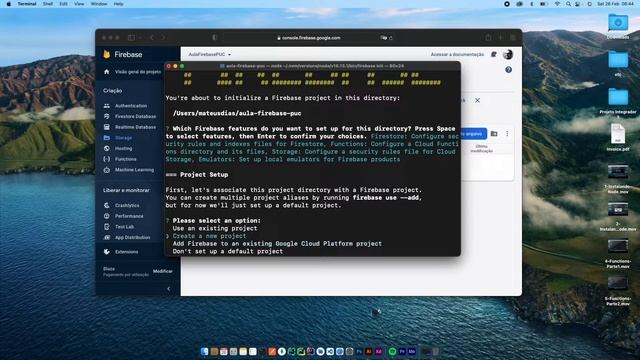640x360 pixels.
Task: Open Finder from the Dock
Action: [204, 351]
